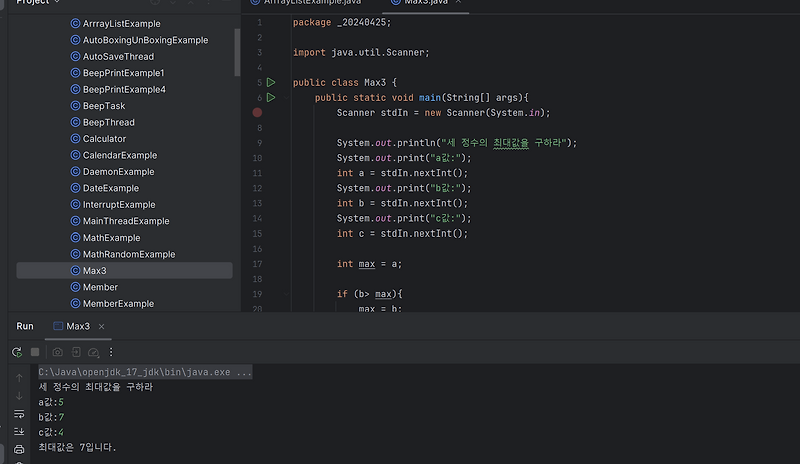Stop the running Max3 process
800x464 pixels.
coord(35,352)
